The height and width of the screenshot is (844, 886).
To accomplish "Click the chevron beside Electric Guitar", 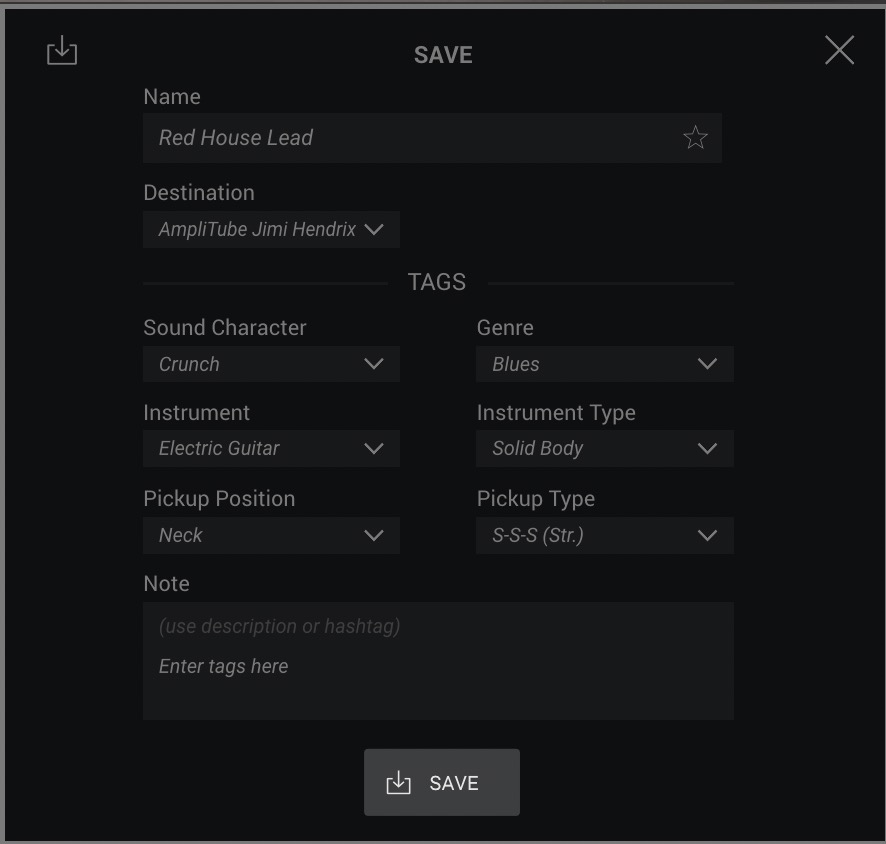I will point(374,449).
